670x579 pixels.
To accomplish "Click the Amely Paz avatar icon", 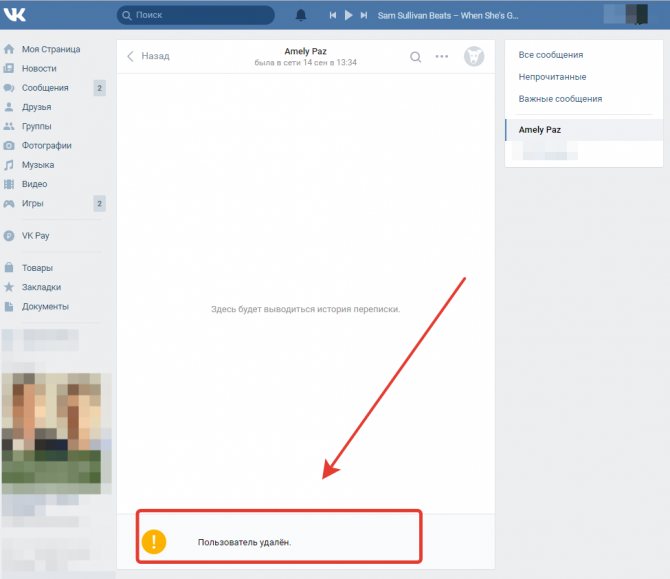I will pyautogui.click(x=474, y=56).
